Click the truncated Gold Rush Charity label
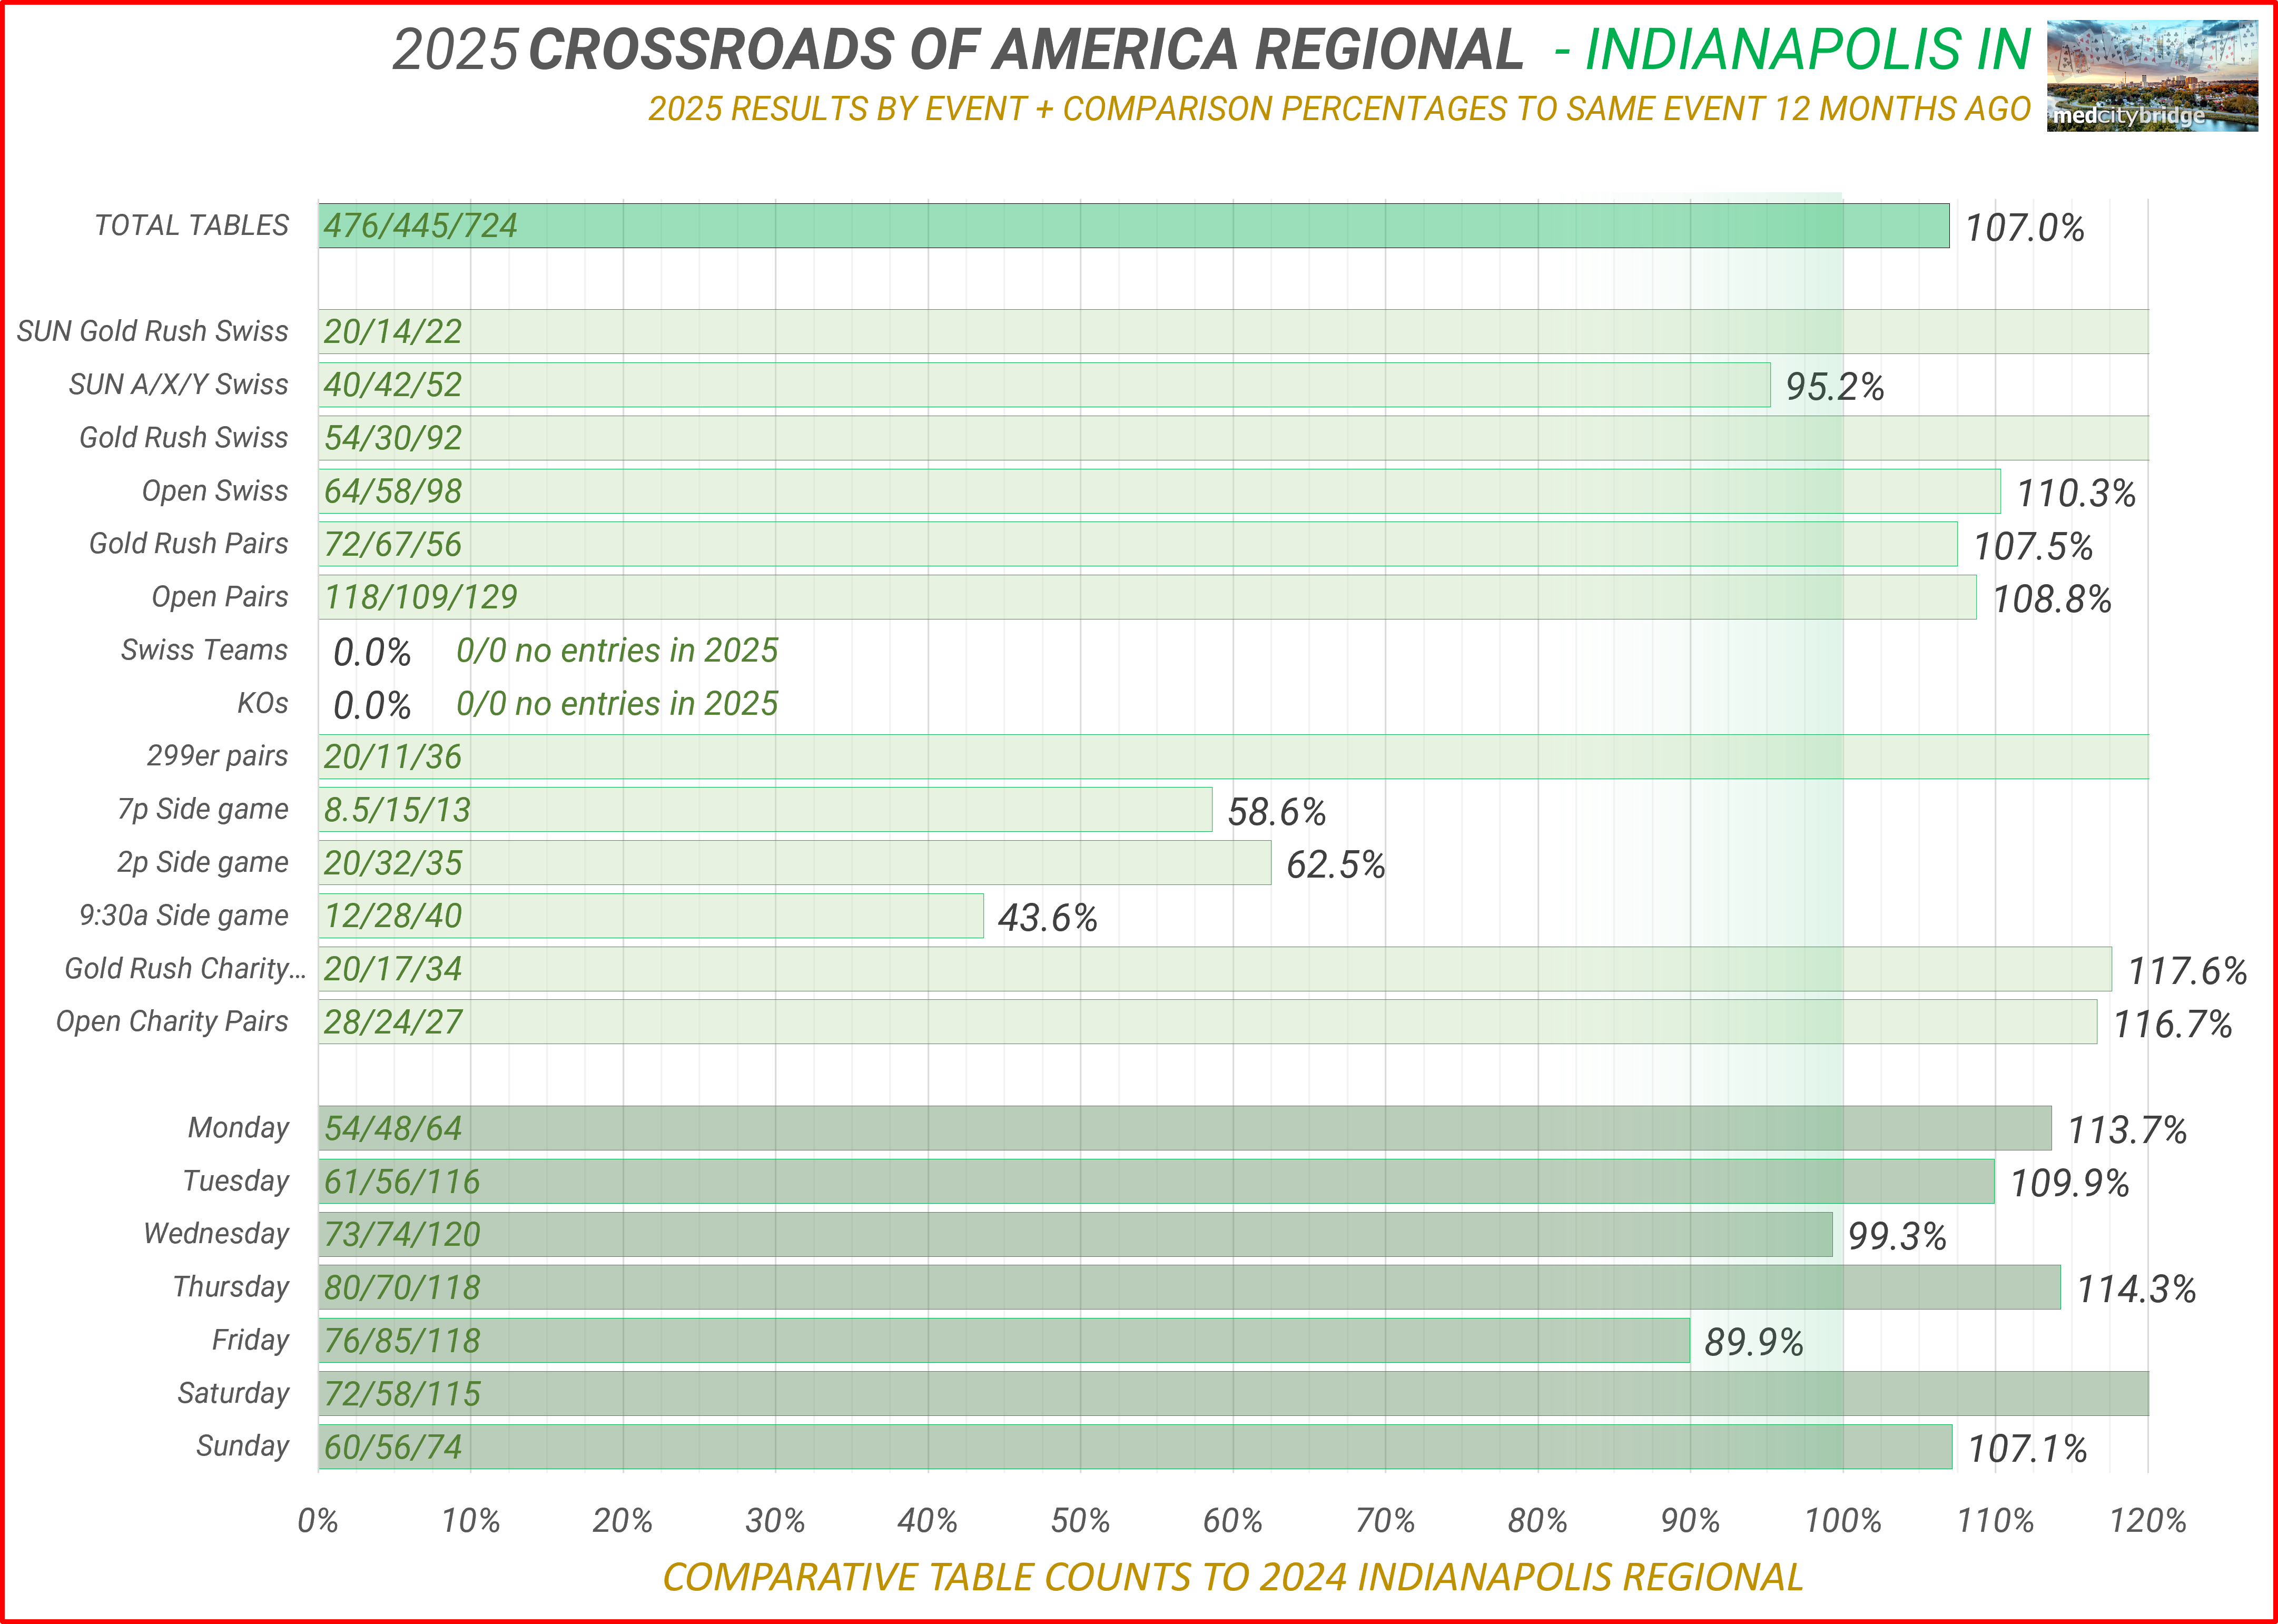The height and width of the screenshot is (1624, 2278). 185,968
